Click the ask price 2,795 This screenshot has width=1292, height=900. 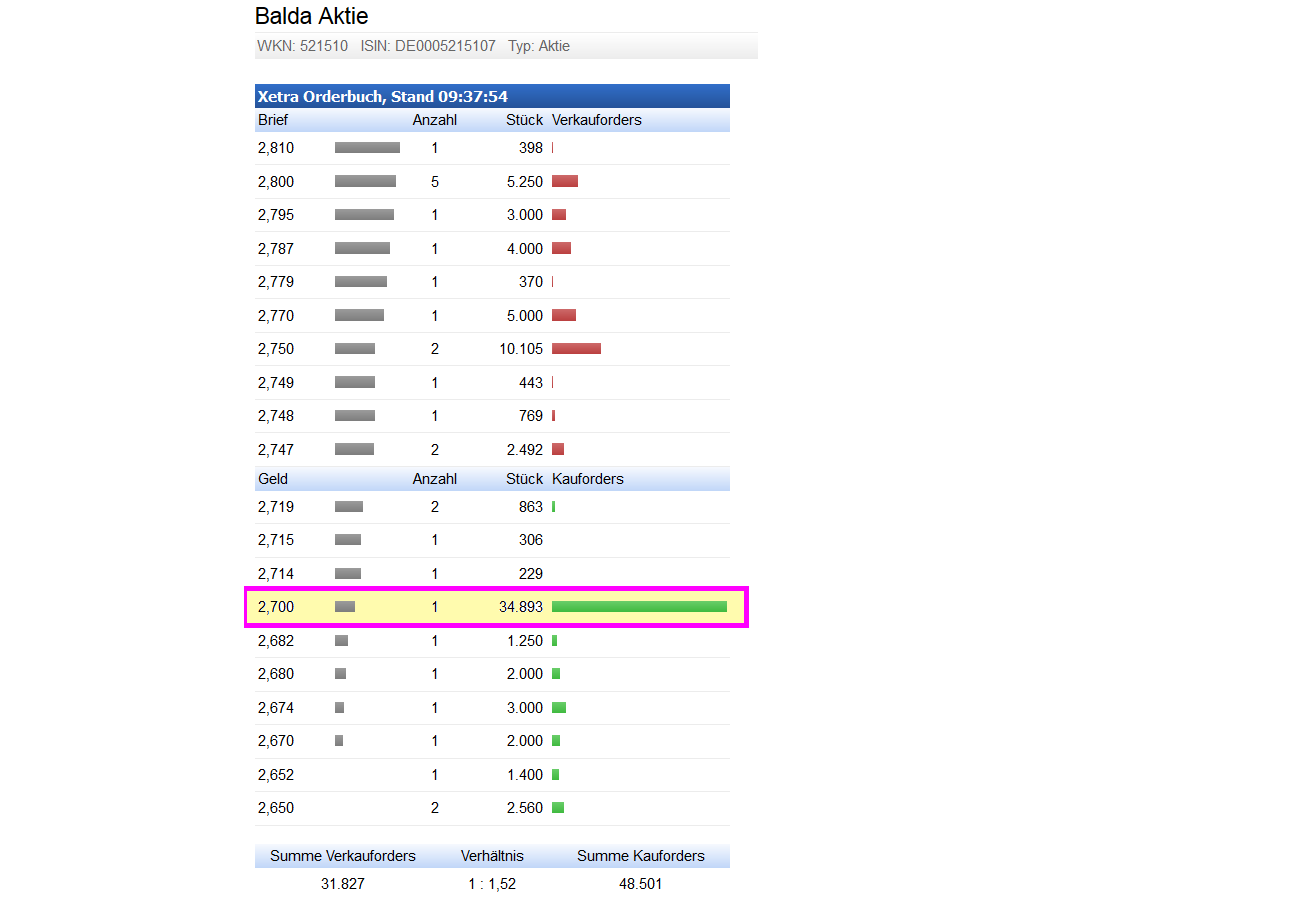point(276,215)
